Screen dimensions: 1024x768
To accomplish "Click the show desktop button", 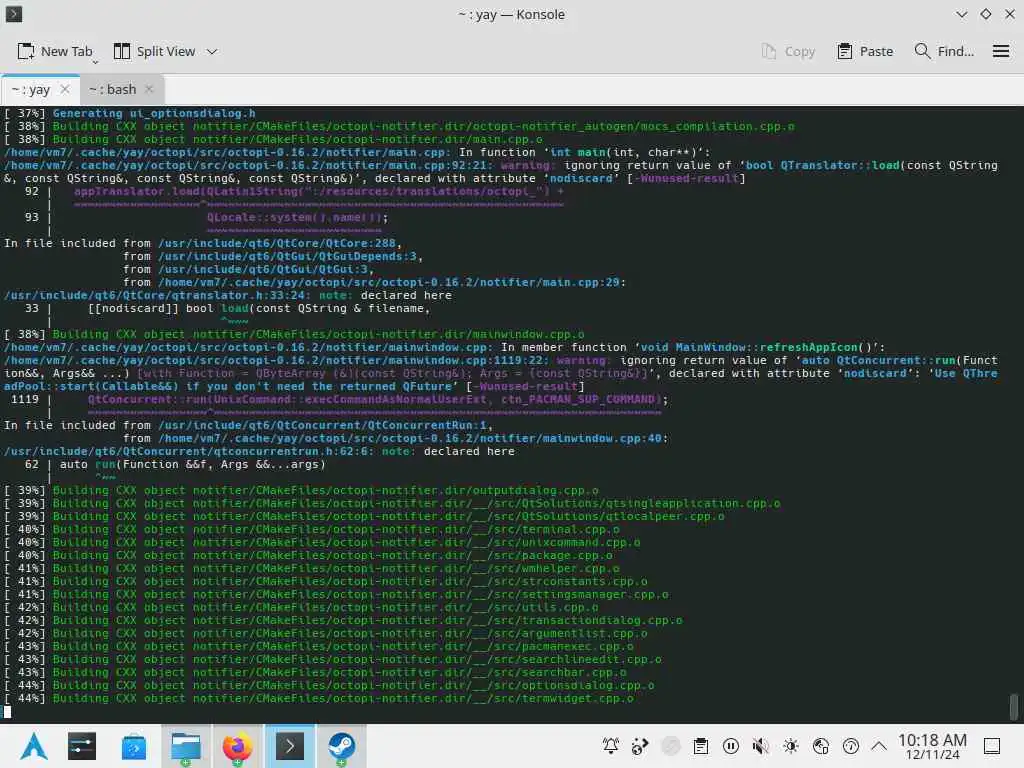I will [x=992, y=746].
